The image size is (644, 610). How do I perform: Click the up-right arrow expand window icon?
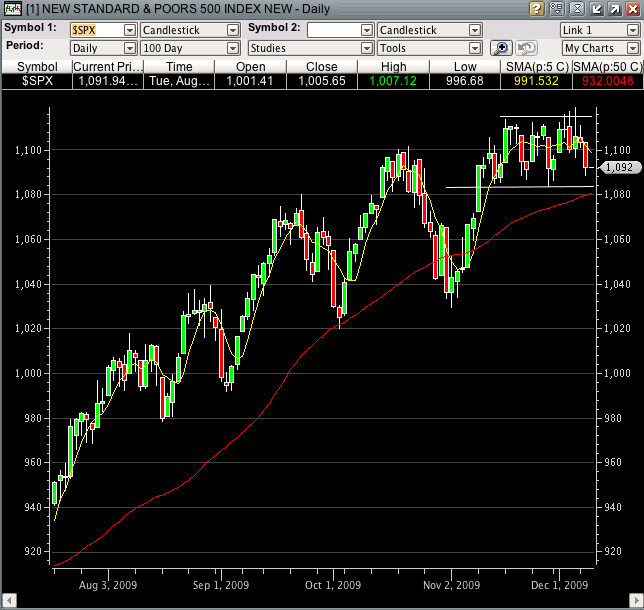(x=614, y=8)
